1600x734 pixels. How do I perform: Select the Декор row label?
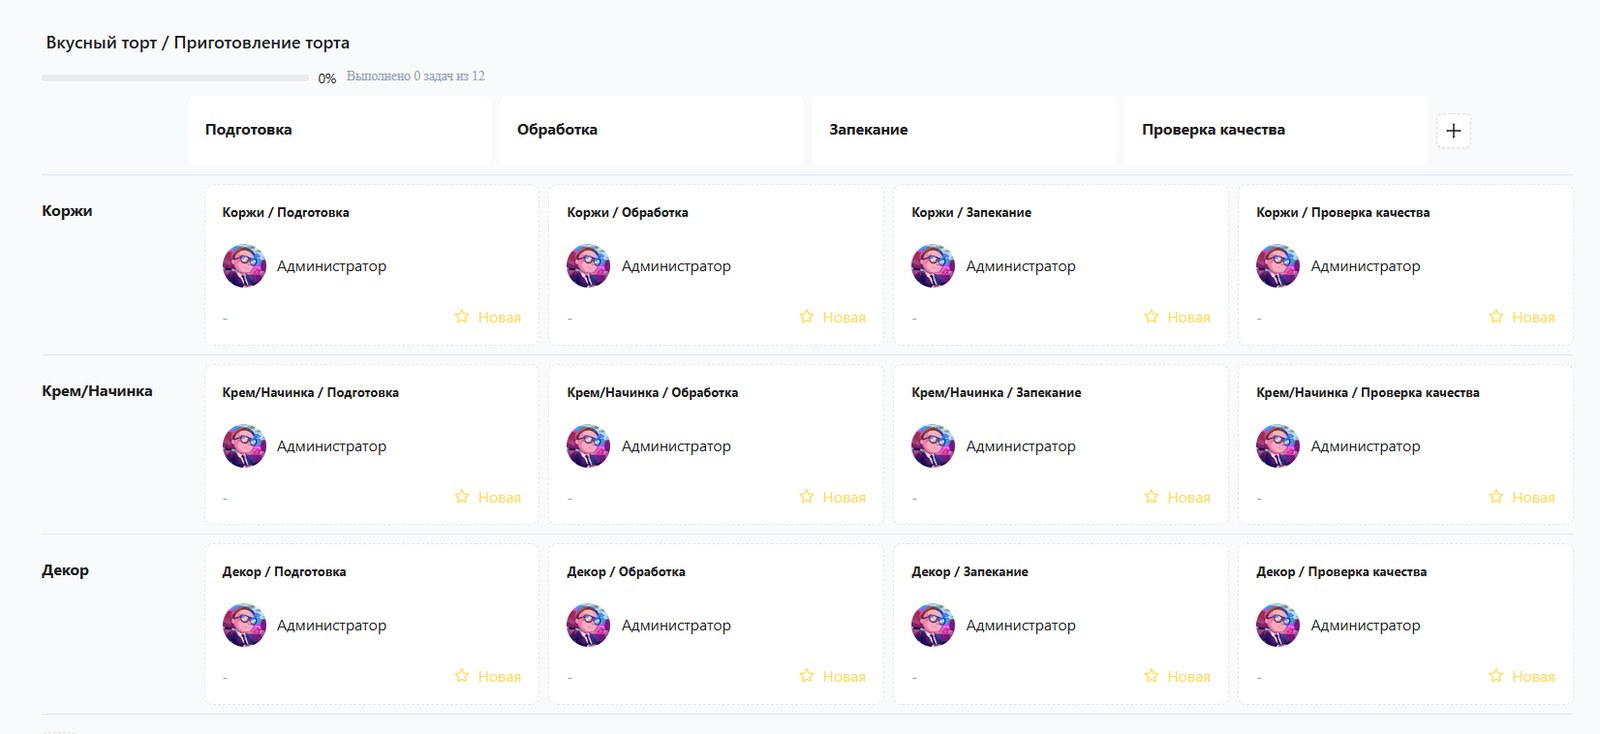point(65,570)
